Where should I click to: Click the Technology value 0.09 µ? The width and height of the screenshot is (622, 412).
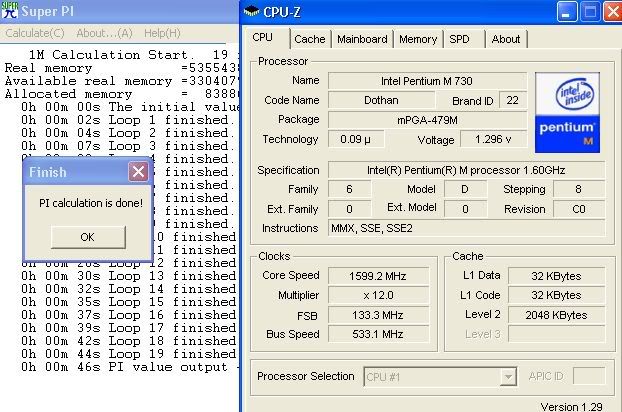[x=356, y=139]
